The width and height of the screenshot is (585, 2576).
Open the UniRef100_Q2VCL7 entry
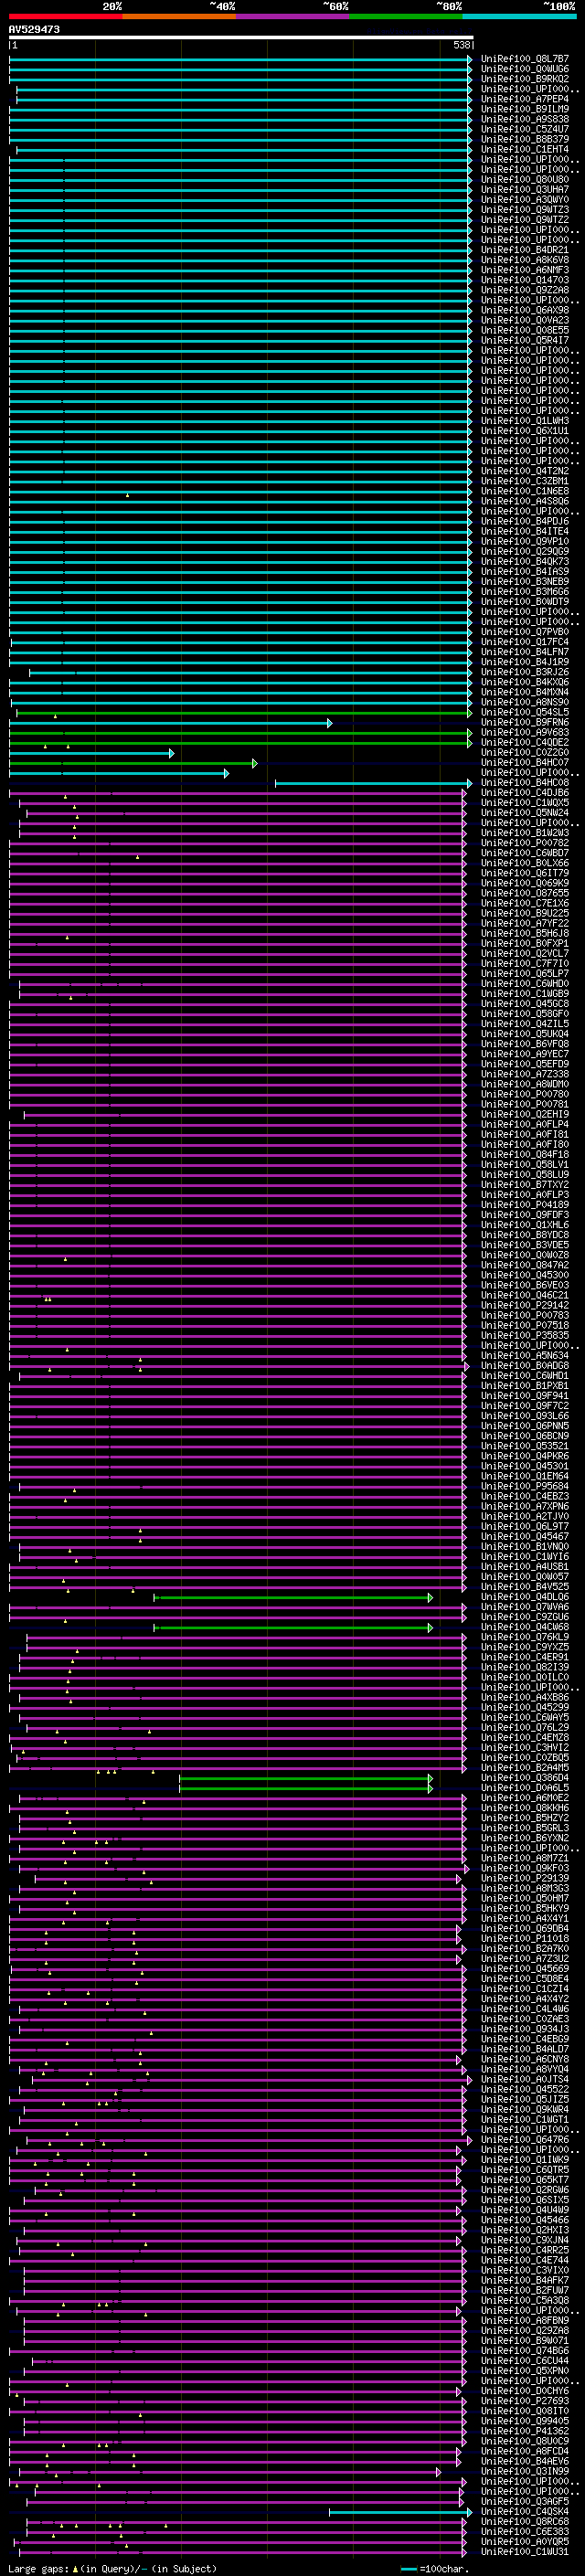click(x=525, y=954)
